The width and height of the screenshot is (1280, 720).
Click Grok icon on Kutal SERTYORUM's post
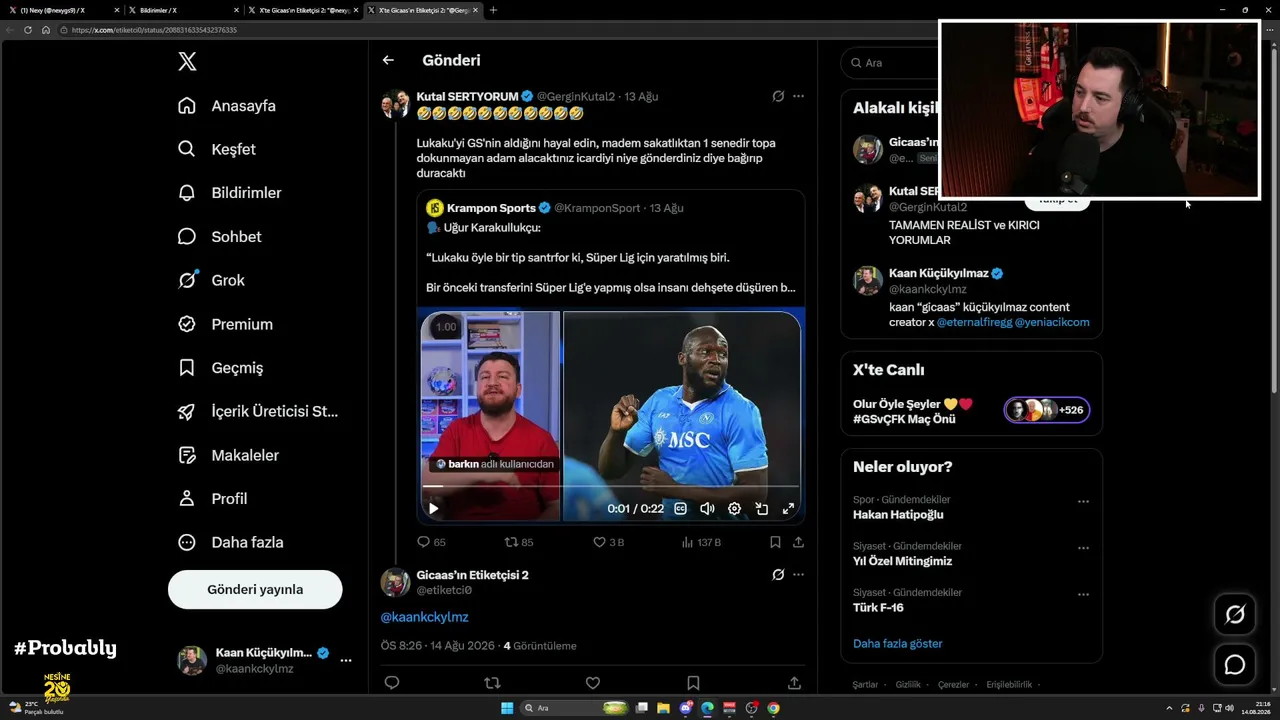click(778, 96)
